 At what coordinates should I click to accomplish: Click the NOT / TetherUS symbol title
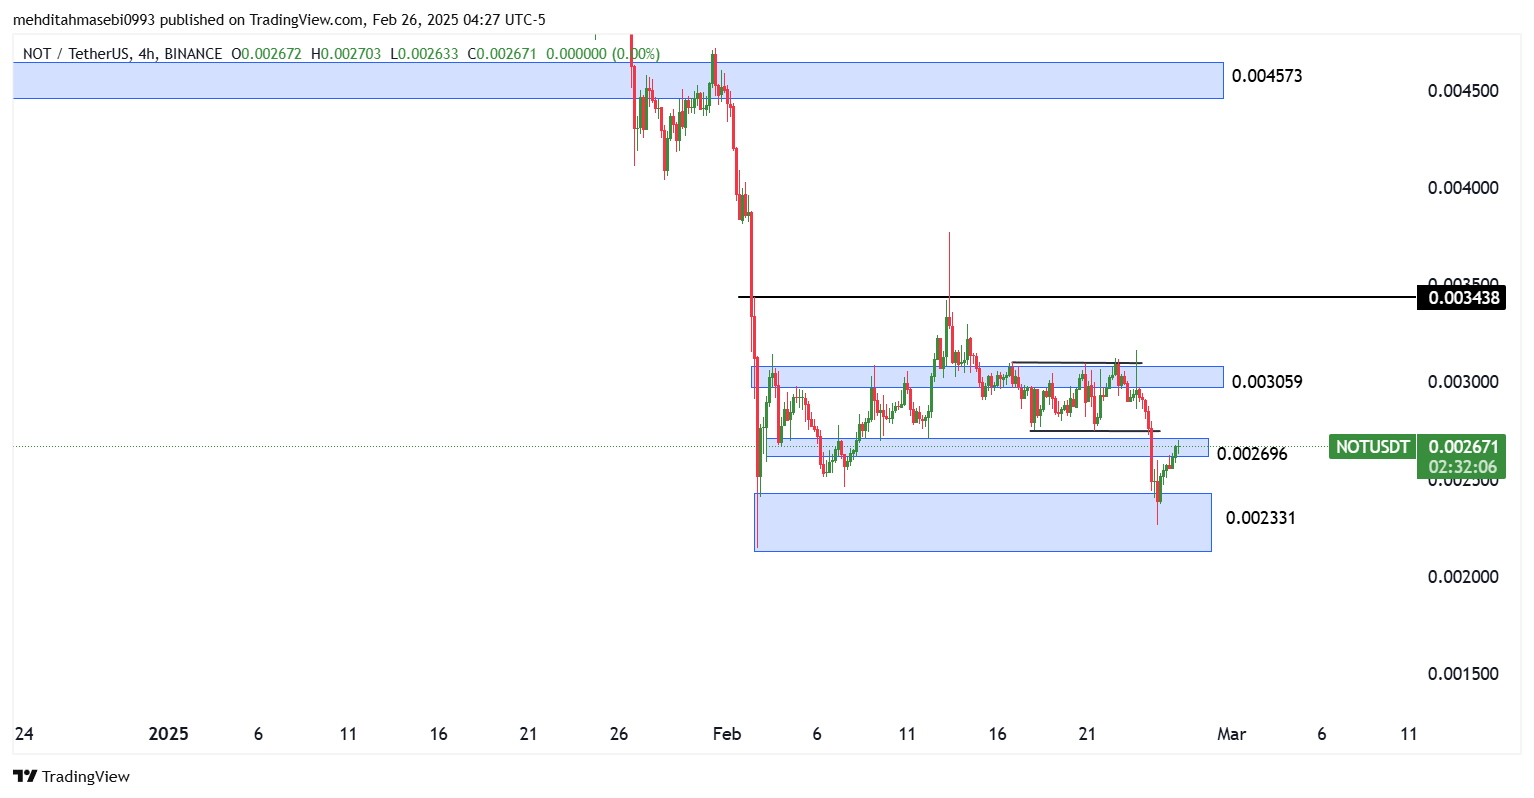point(76,53)
